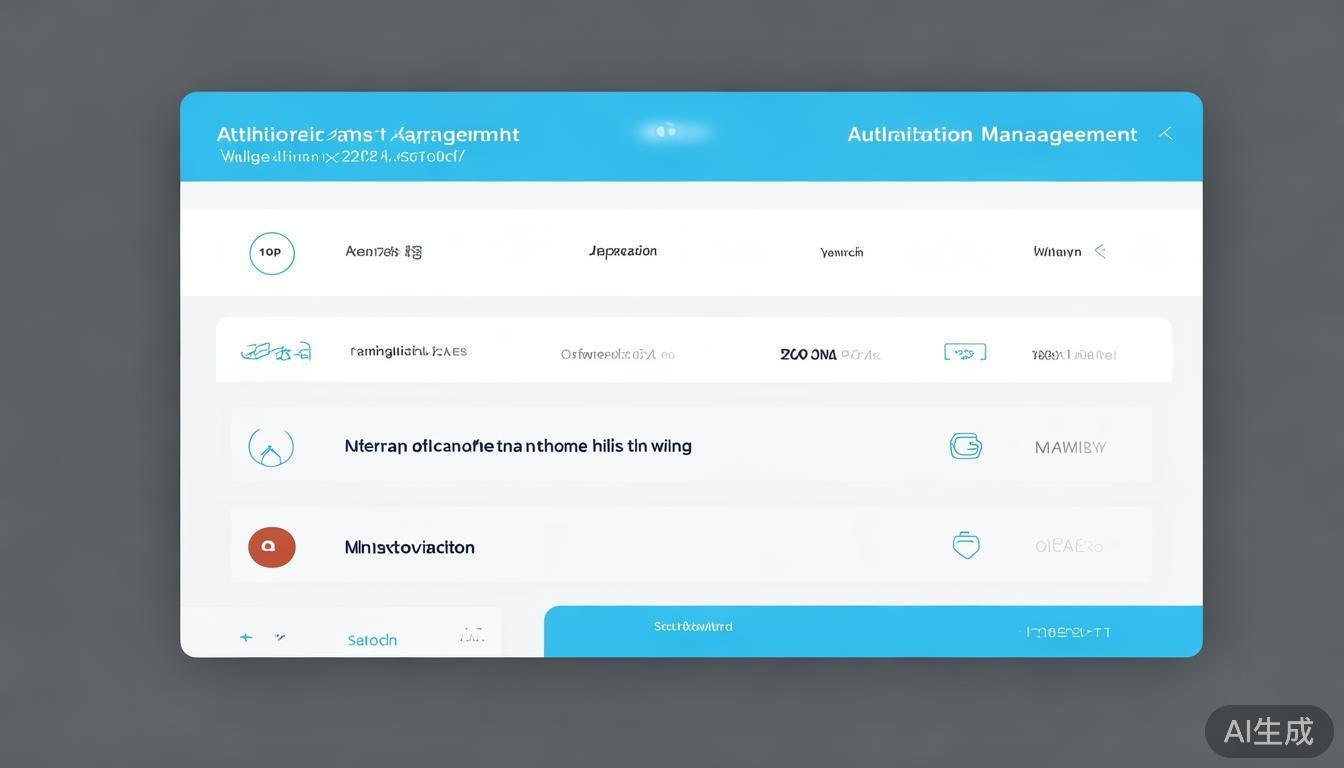Select the orange circle badge on the Minsxtoviaciton row
The width and height of the screenshot is (1344, 768).
[x=271, y=546]
